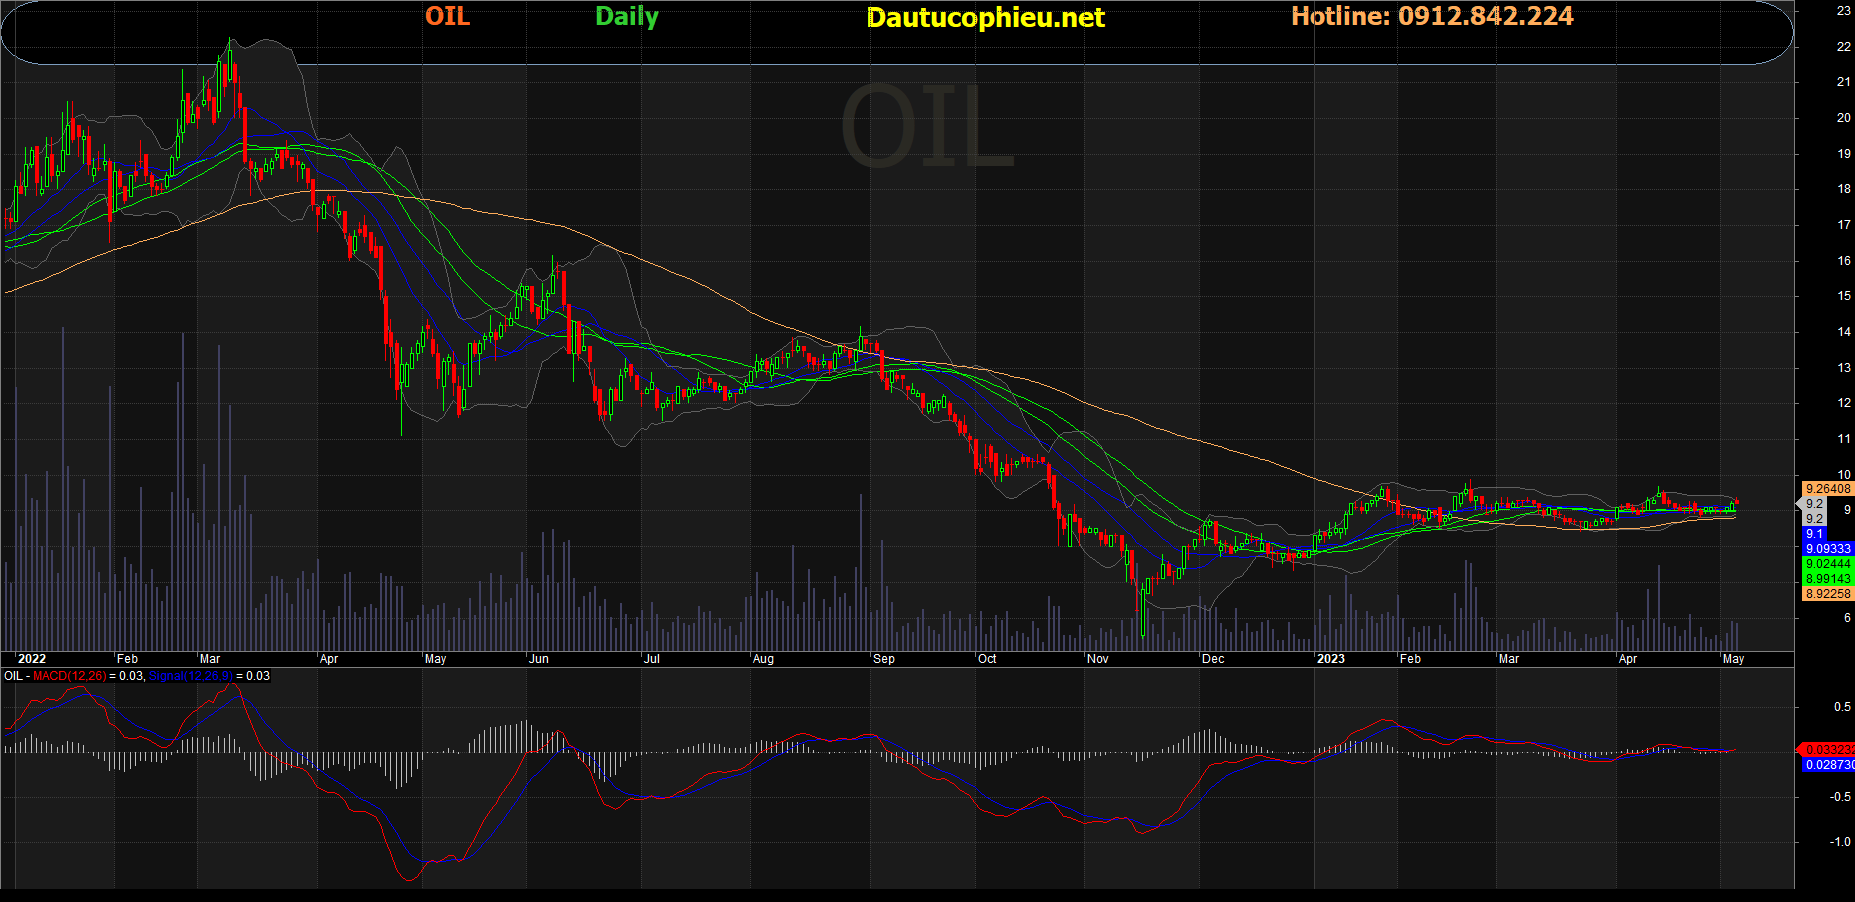The height and width of the screenshot is (902, 1855).
Task: Click the large OIL watermark on chart
Action: 927,128
